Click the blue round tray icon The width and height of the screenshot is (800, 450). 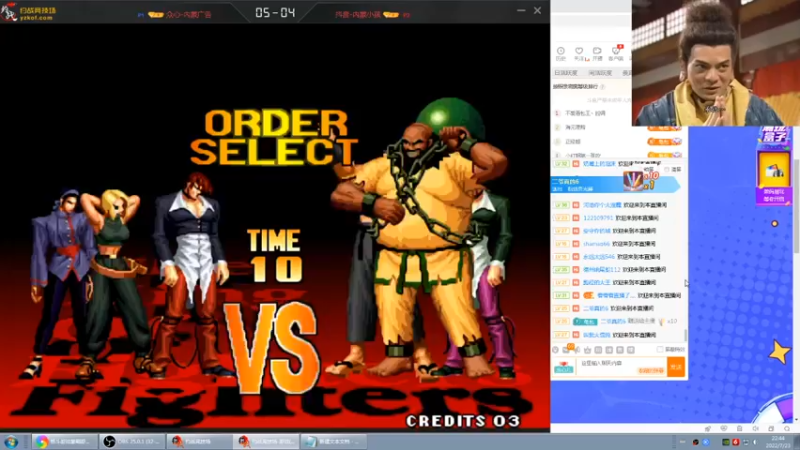click(x=706, y=442)
